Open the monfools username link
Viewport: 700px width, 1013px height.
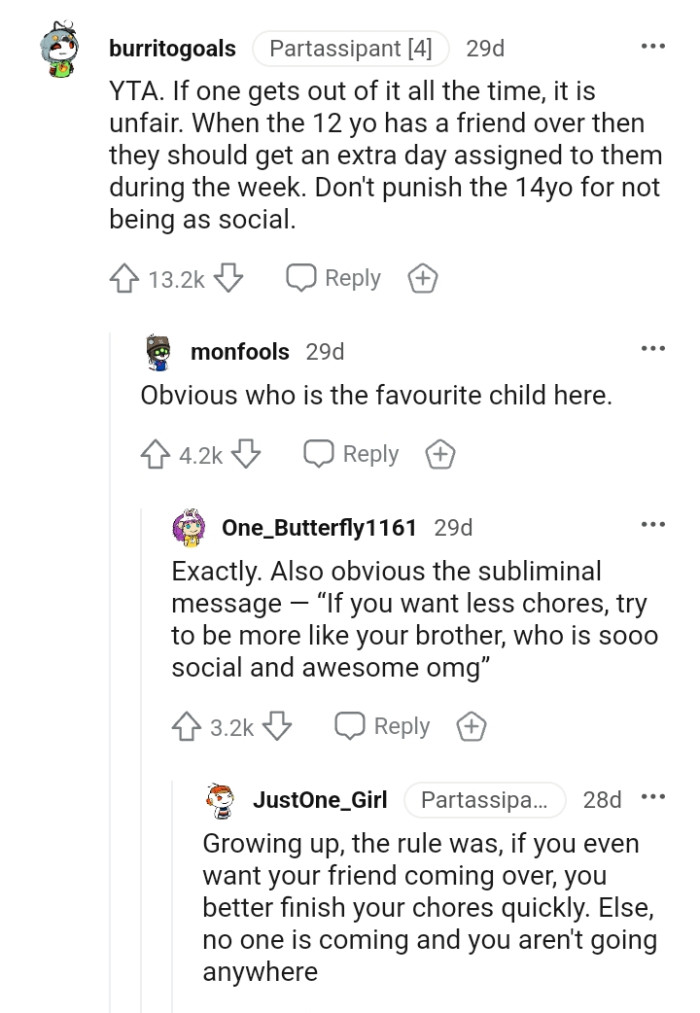tap(239, 351)
